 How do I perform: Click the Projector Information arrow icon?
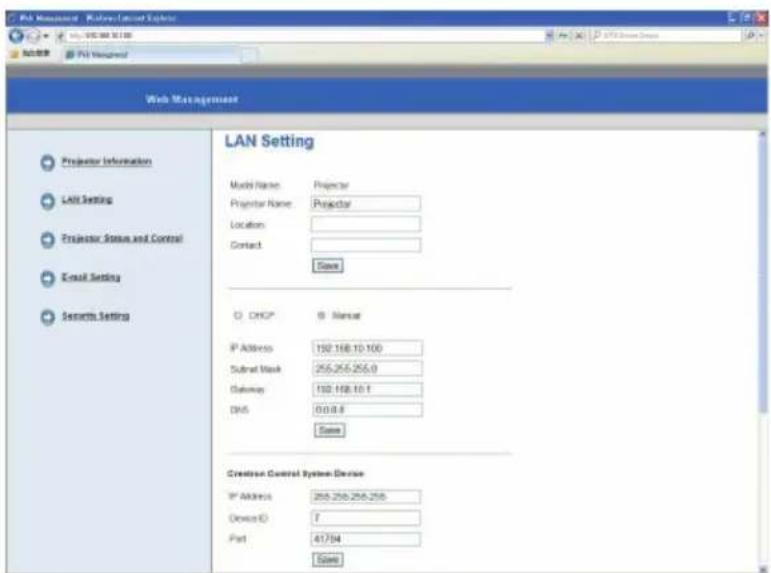[48, 162]
